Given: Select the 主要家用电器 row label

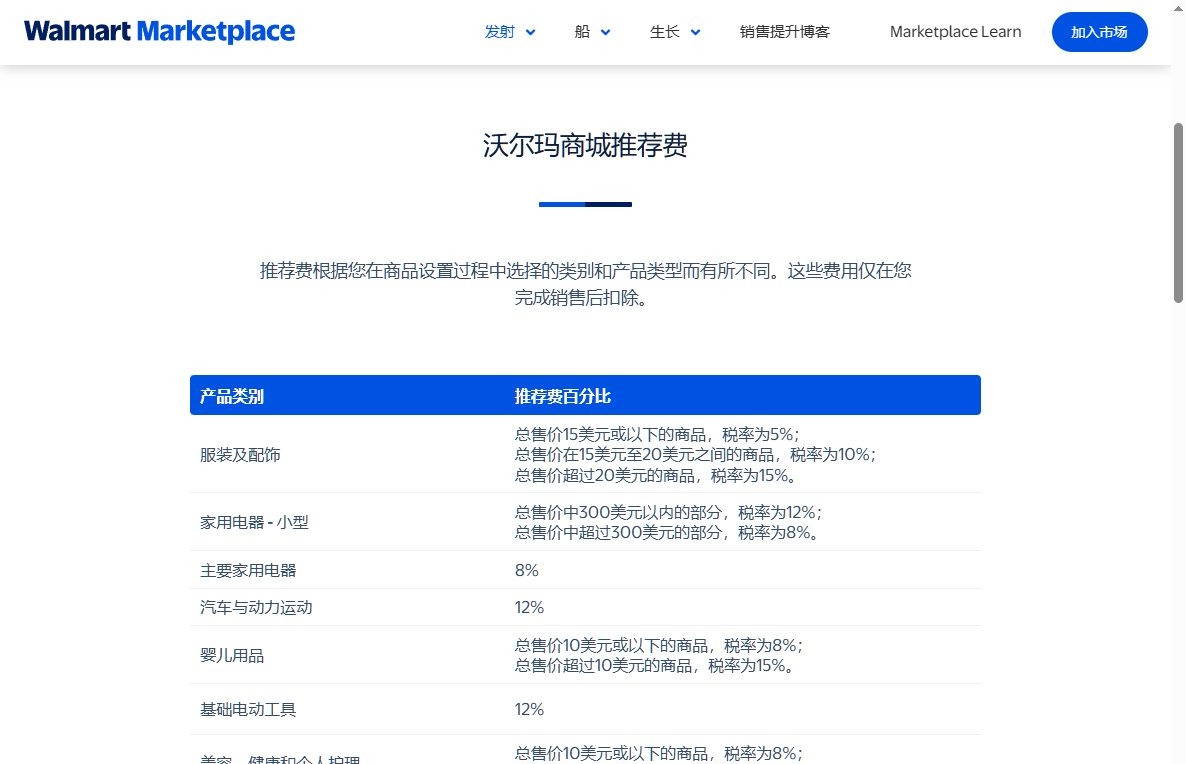Looking at the screenshot, I should [x=248, y=570].
